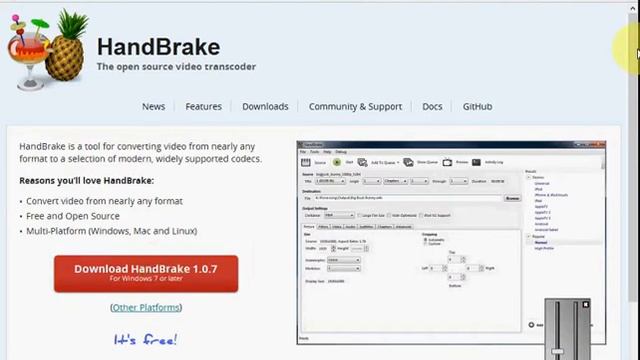Visit the GitHub navigation link
This screenshot has width=640, height=360.
pyautogui.click(x=477, y=107)
